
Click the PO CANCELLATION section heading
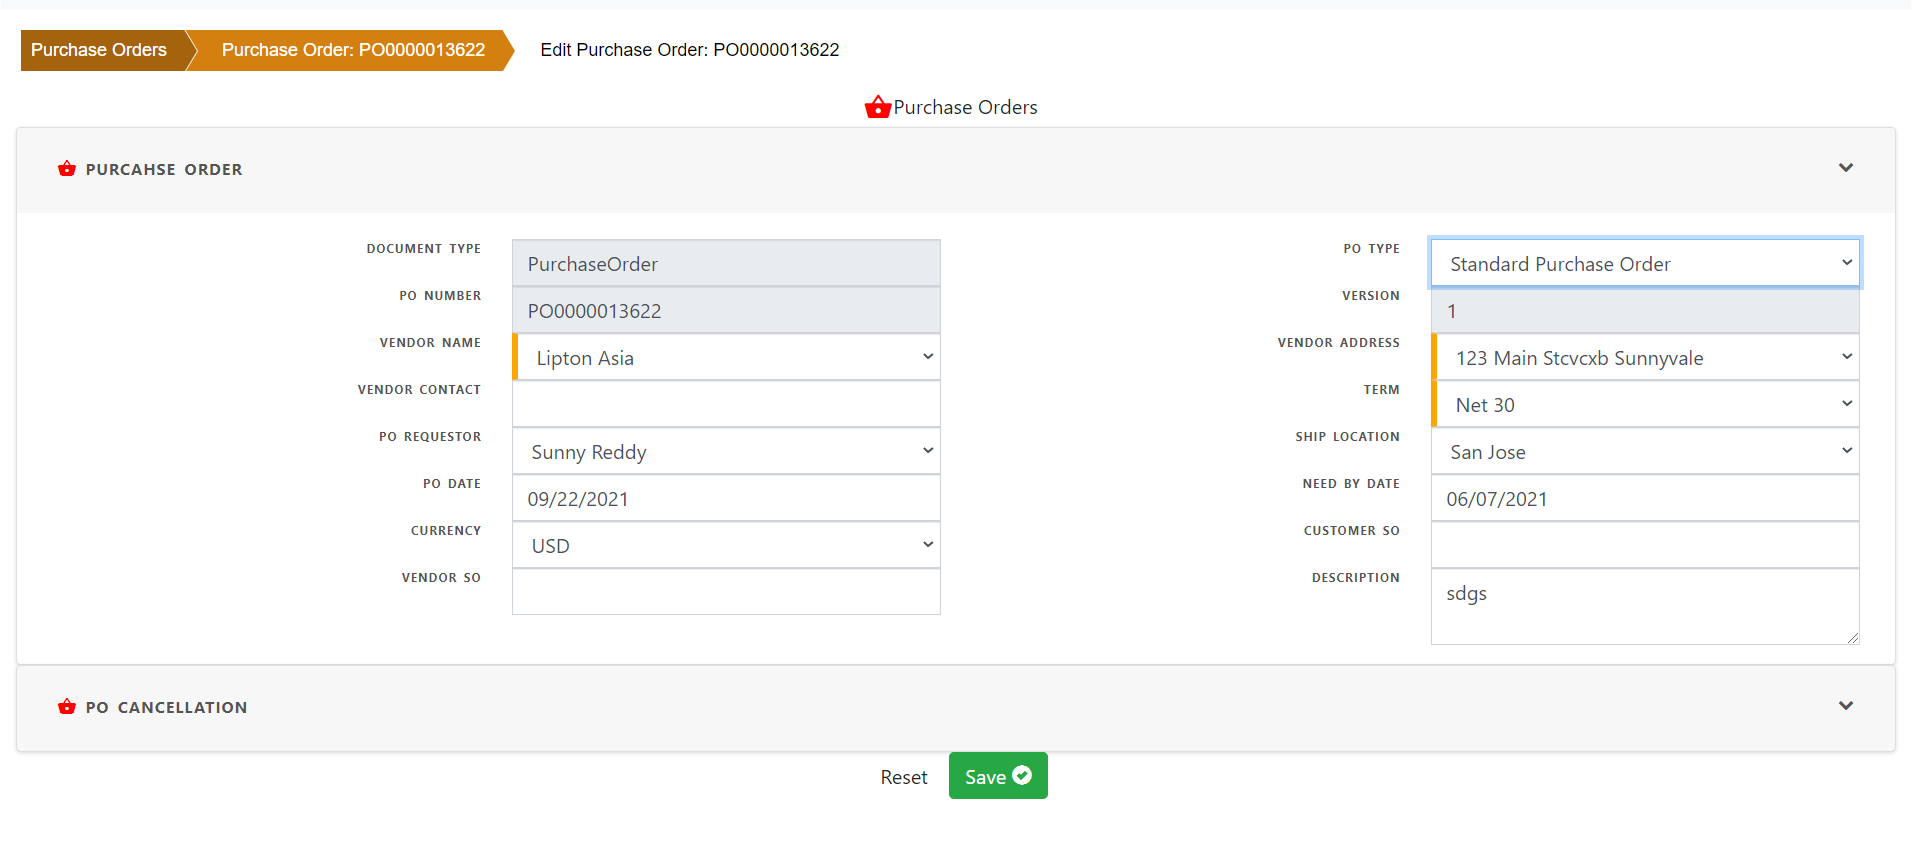click(166, 707)
